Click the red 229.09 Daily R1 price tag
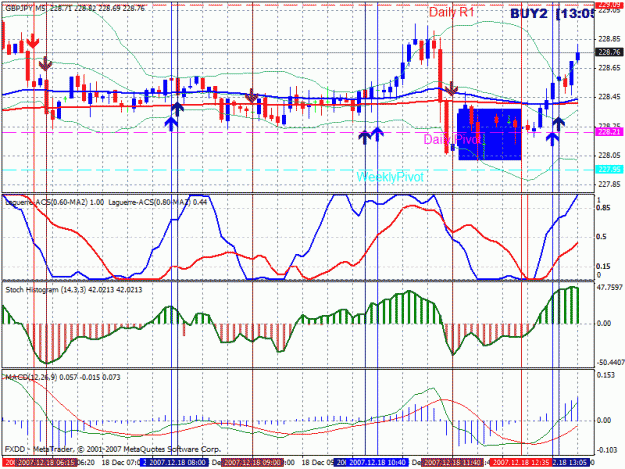Screen dimensions: 625x469 coord(609,4)
